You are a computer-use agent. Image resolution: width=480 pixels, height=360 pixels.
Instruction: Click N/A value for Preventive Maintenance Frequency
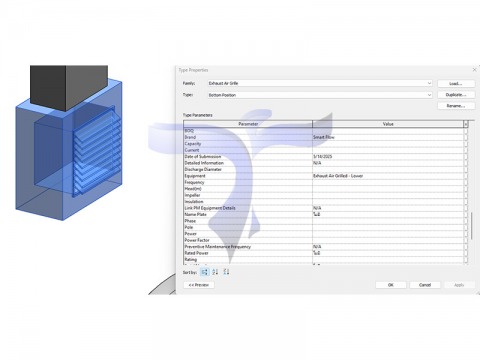coord(317,247)
